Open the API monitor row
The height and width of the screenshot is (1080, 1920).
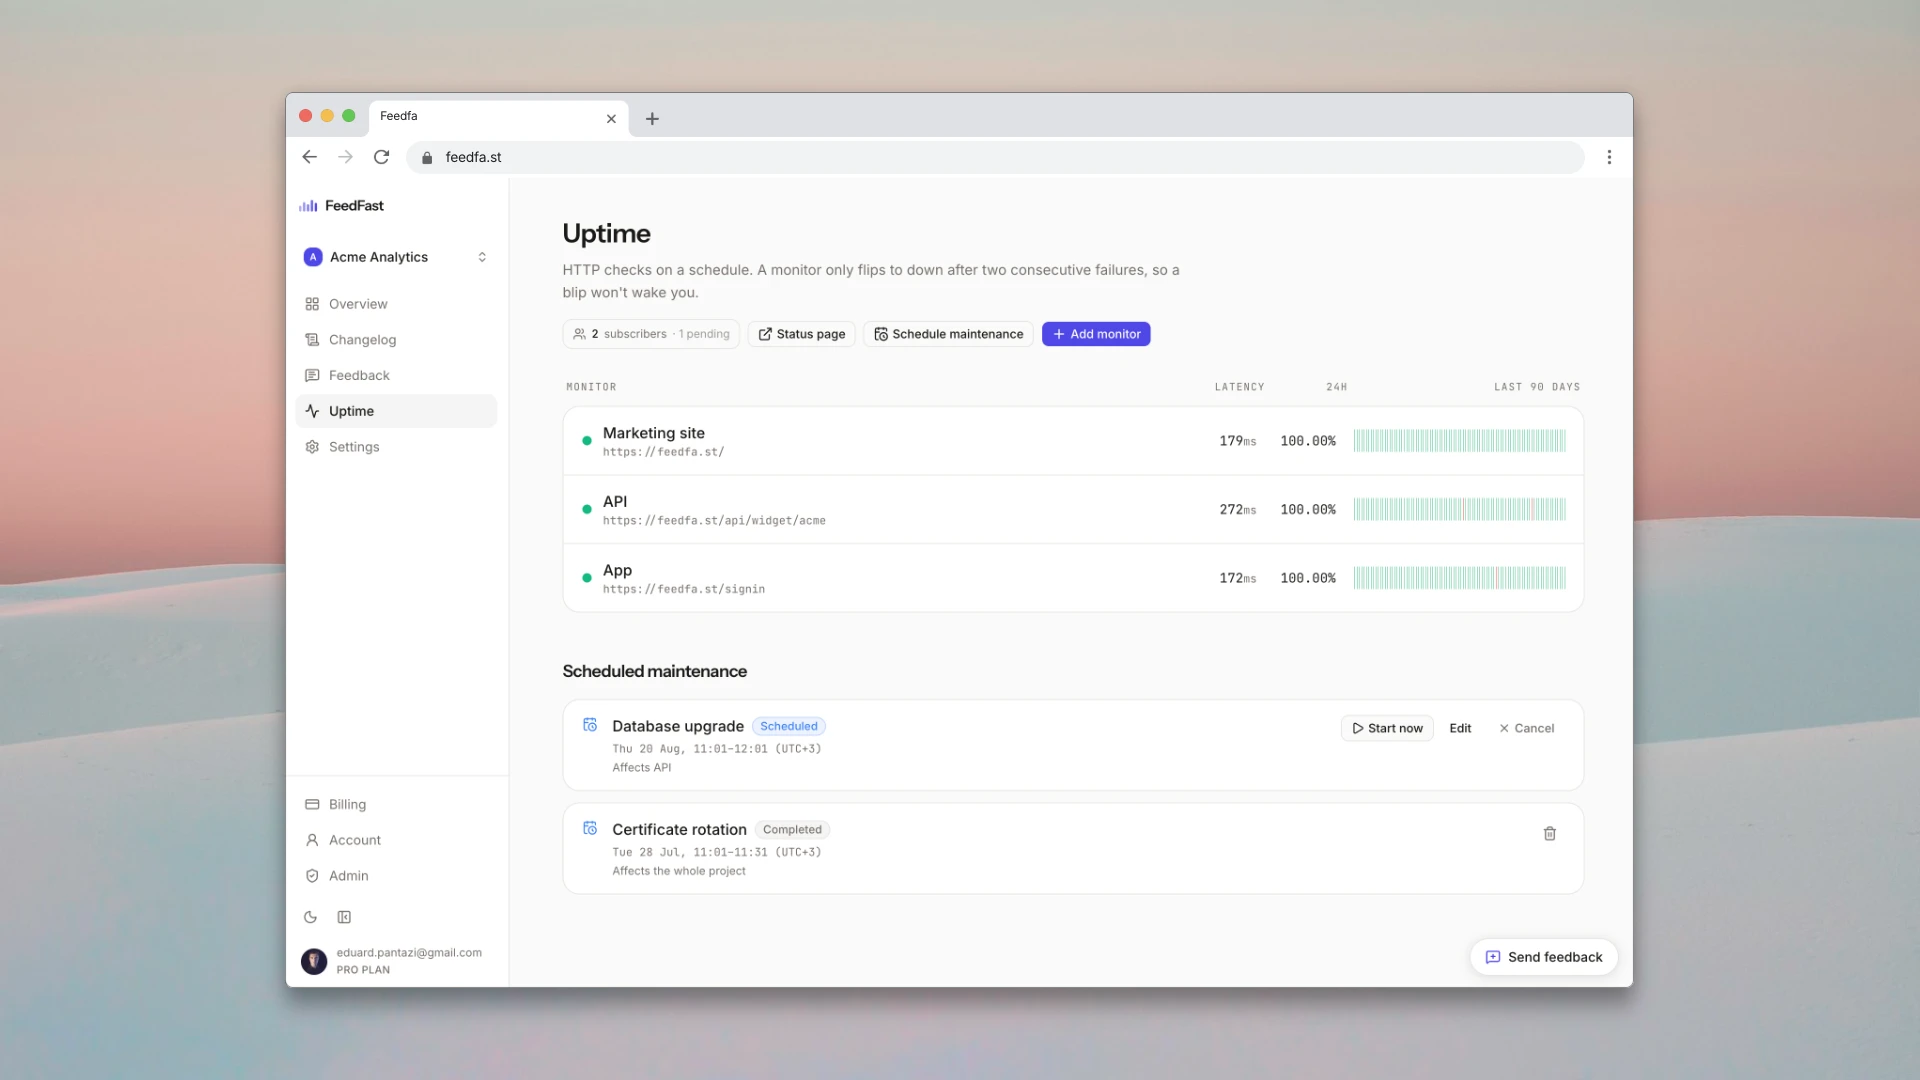1073,510
